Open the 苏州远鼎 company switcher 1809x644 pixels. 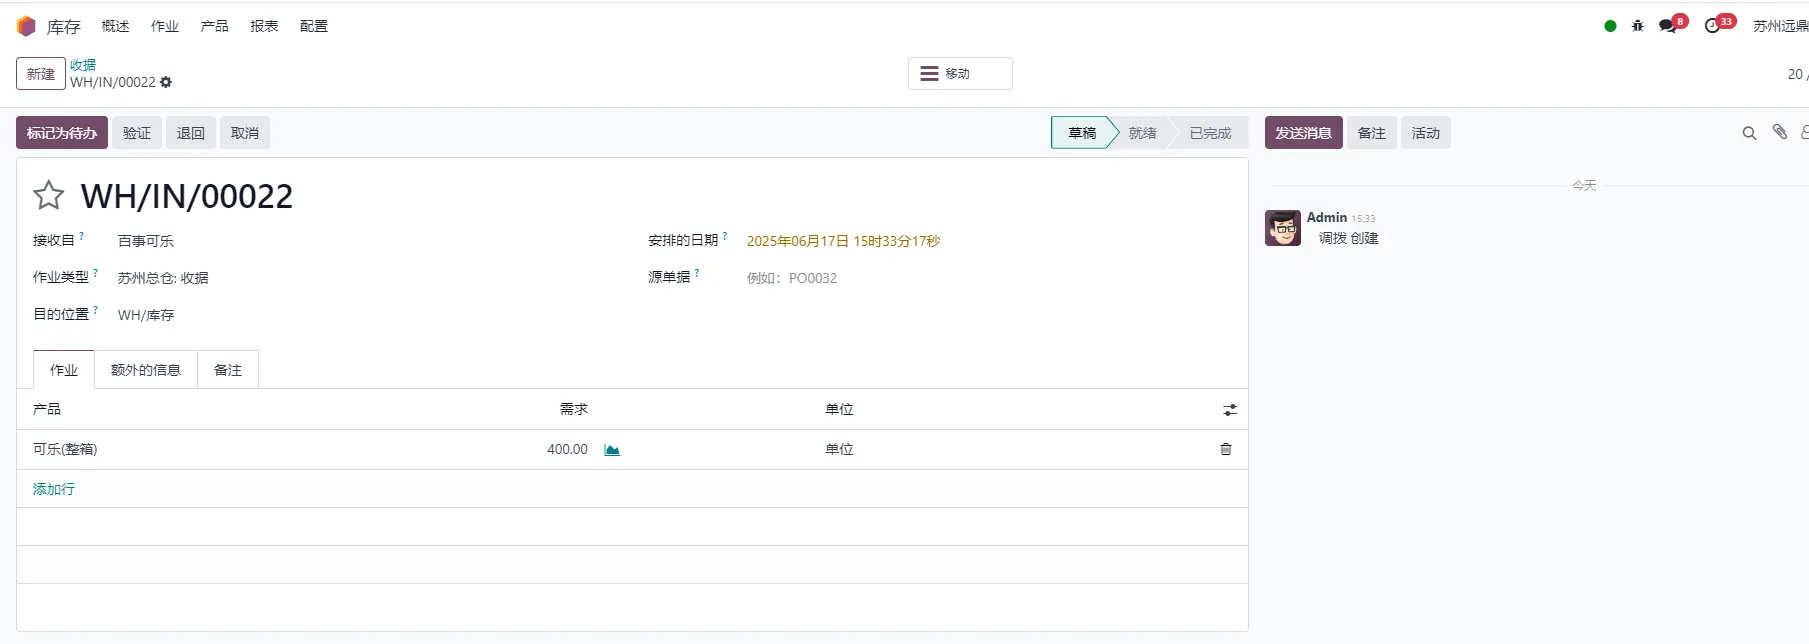click(x=1780, y=26)
